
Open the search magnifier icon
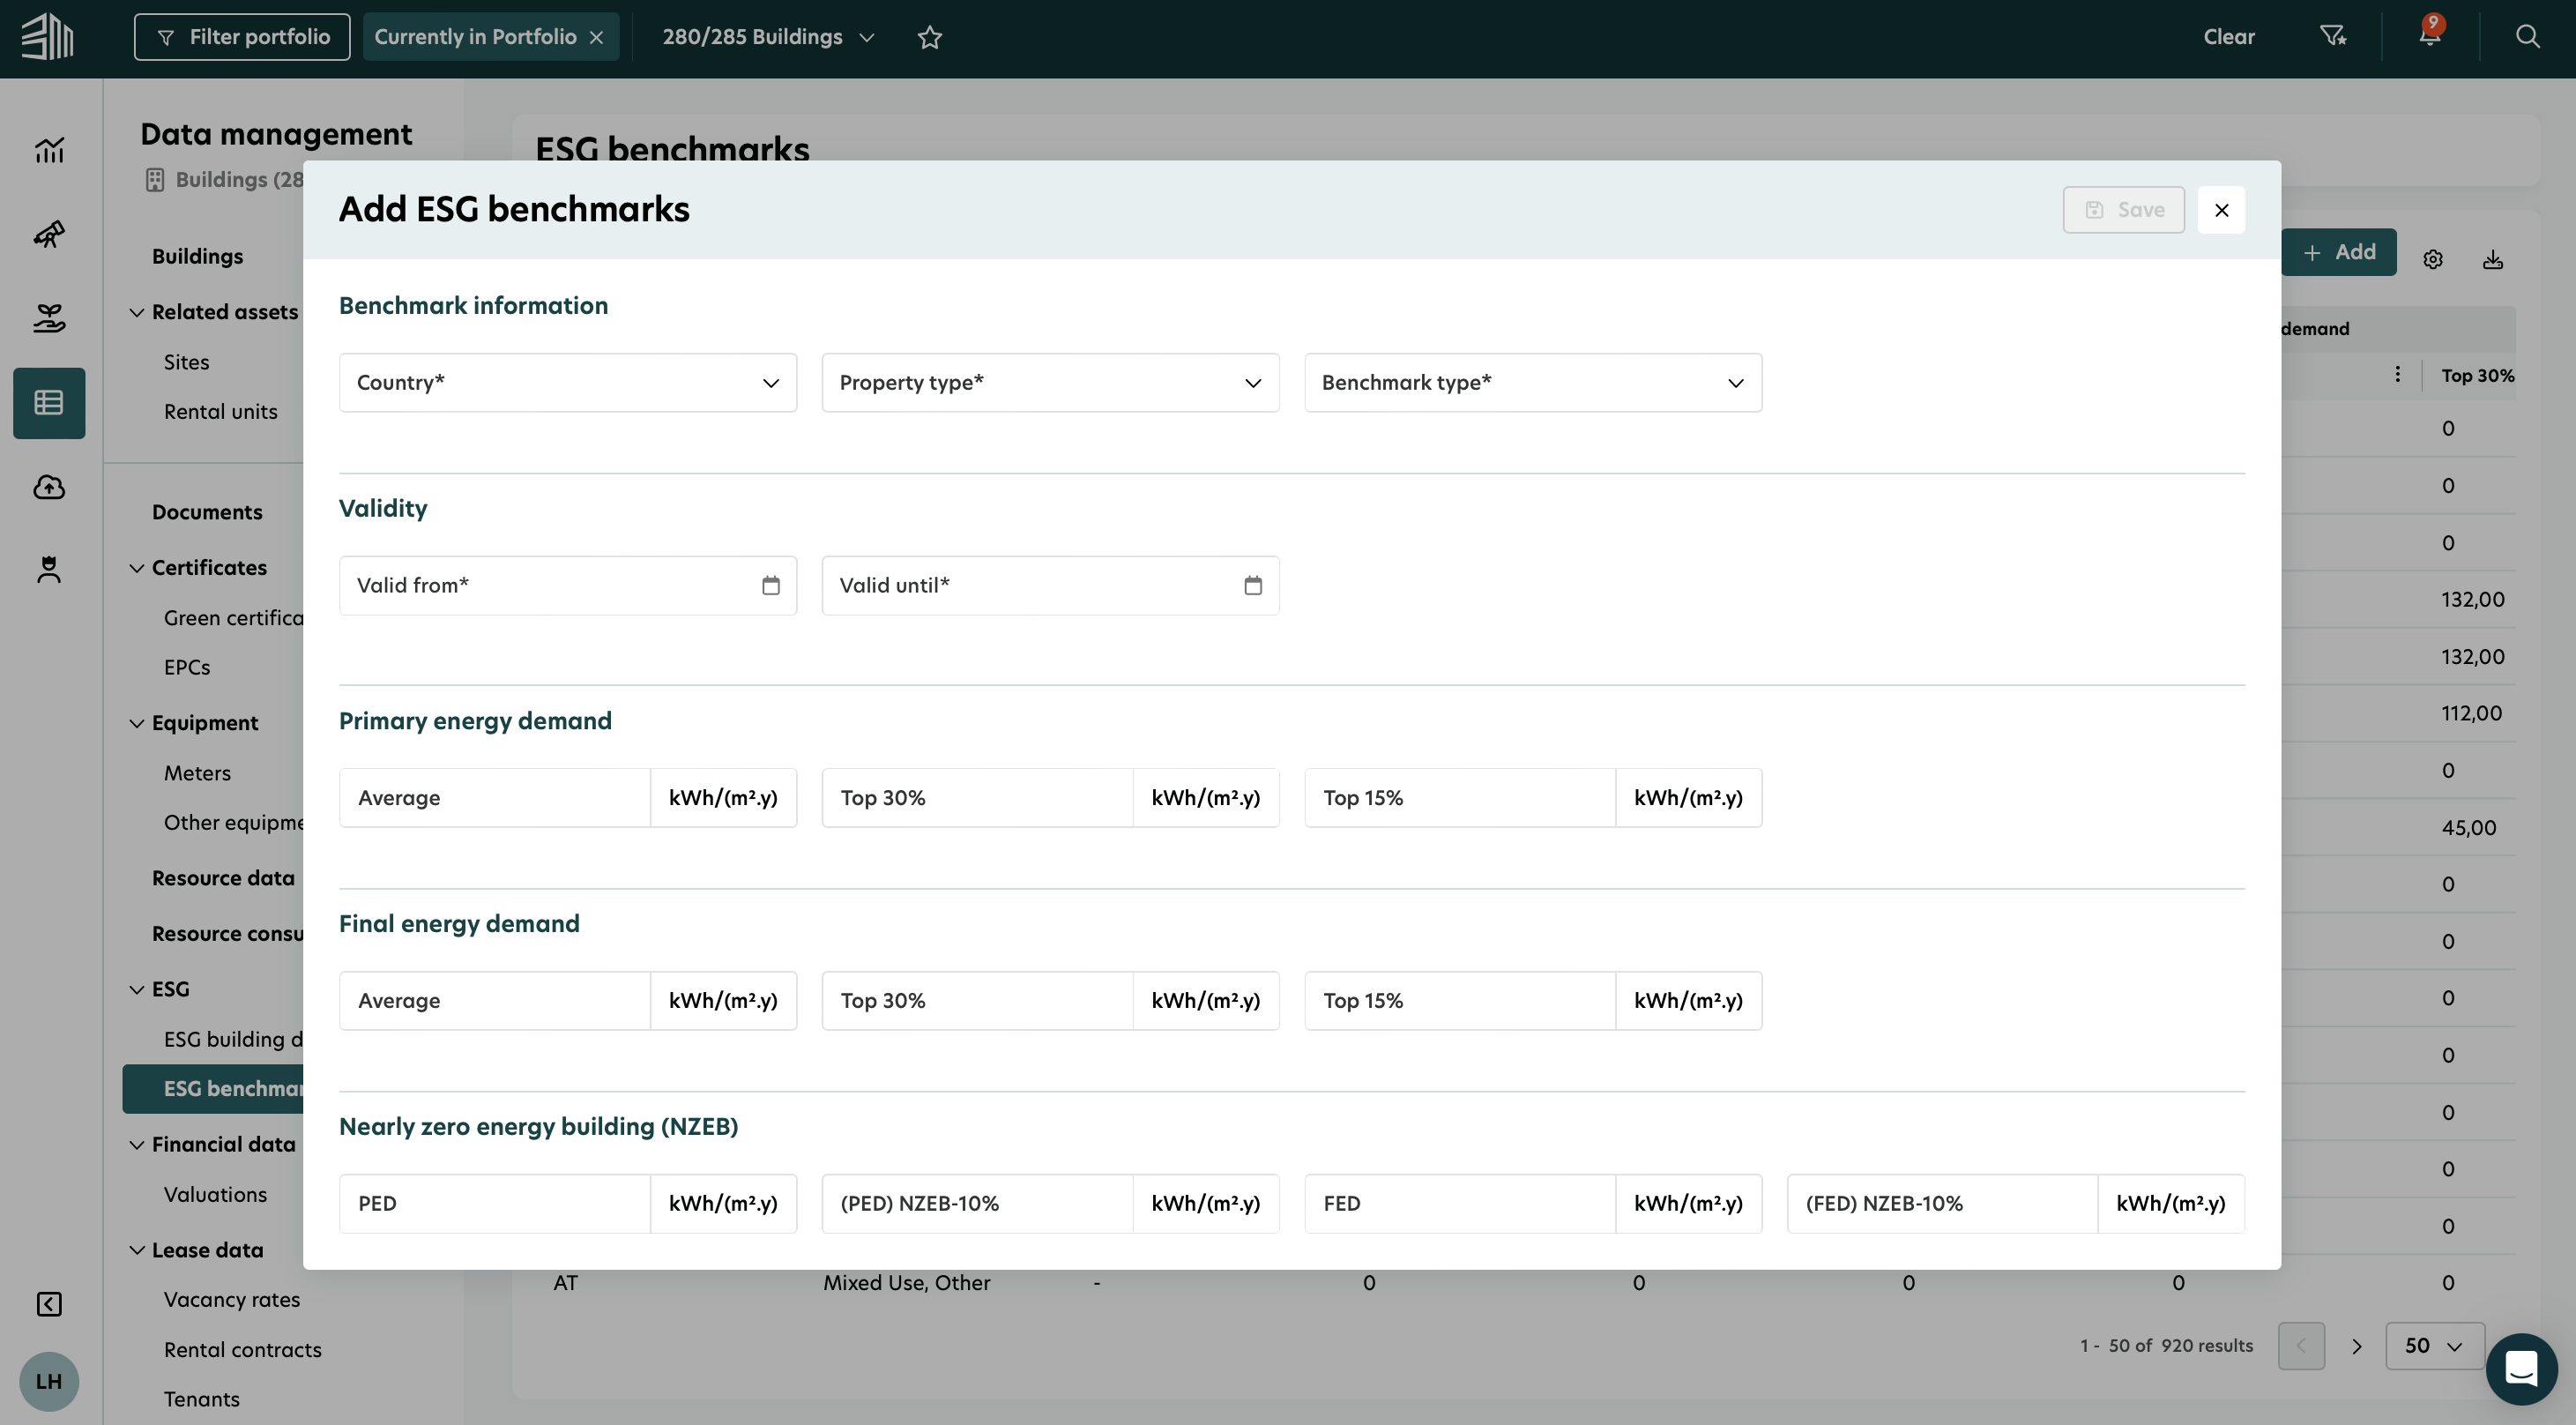(x=2527, y=37)
